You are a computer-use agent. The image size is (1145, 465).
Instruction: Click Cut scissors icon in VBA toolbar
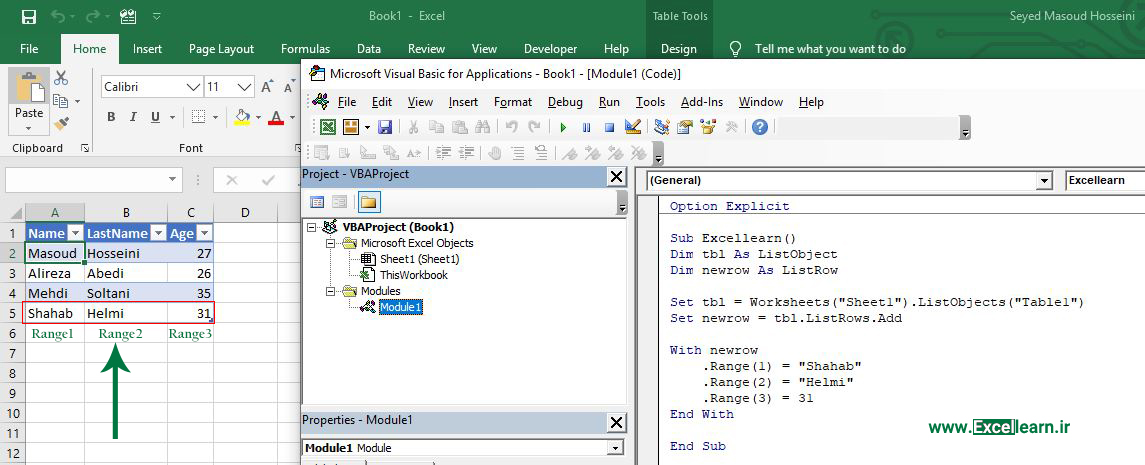tap(413, 127)
